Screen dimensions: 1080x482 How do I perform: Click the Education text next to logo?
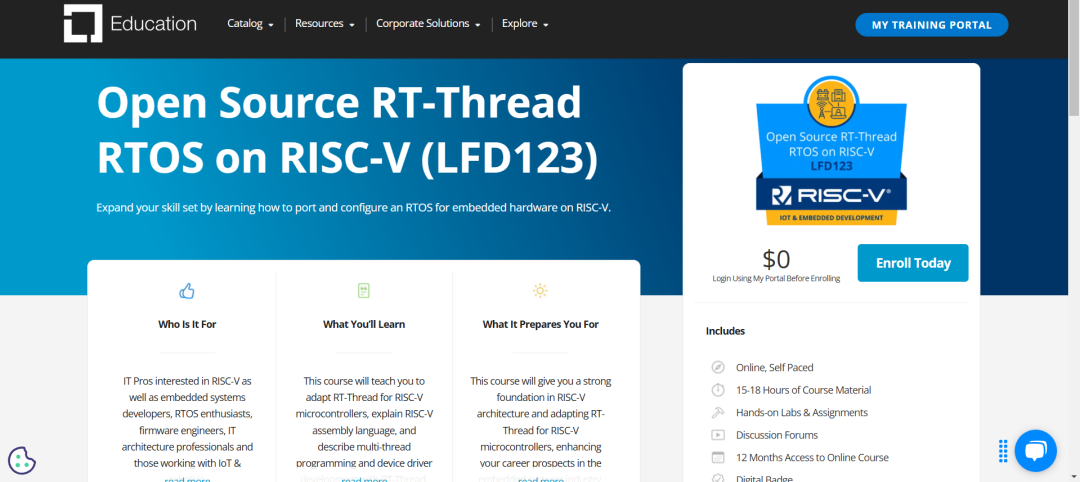pos(153,23)
